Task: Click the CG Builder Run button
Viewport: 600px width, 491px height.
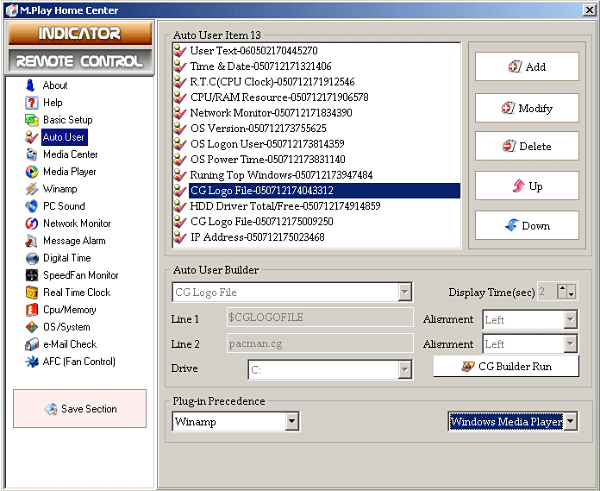Action: [506, 366]
